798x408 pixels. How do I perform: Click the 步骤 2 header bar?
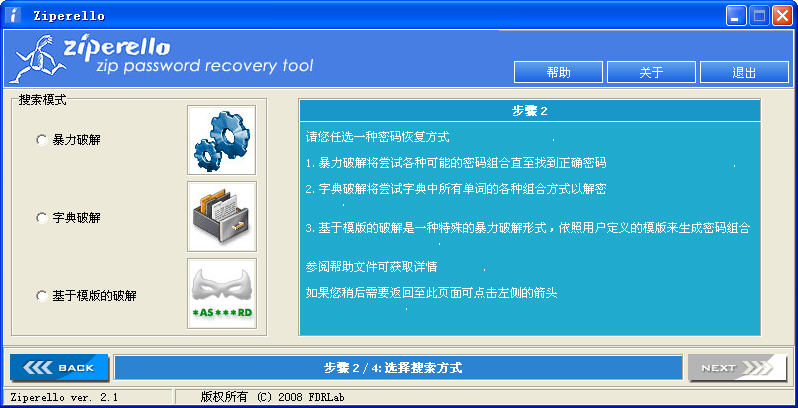click(530, 111)
